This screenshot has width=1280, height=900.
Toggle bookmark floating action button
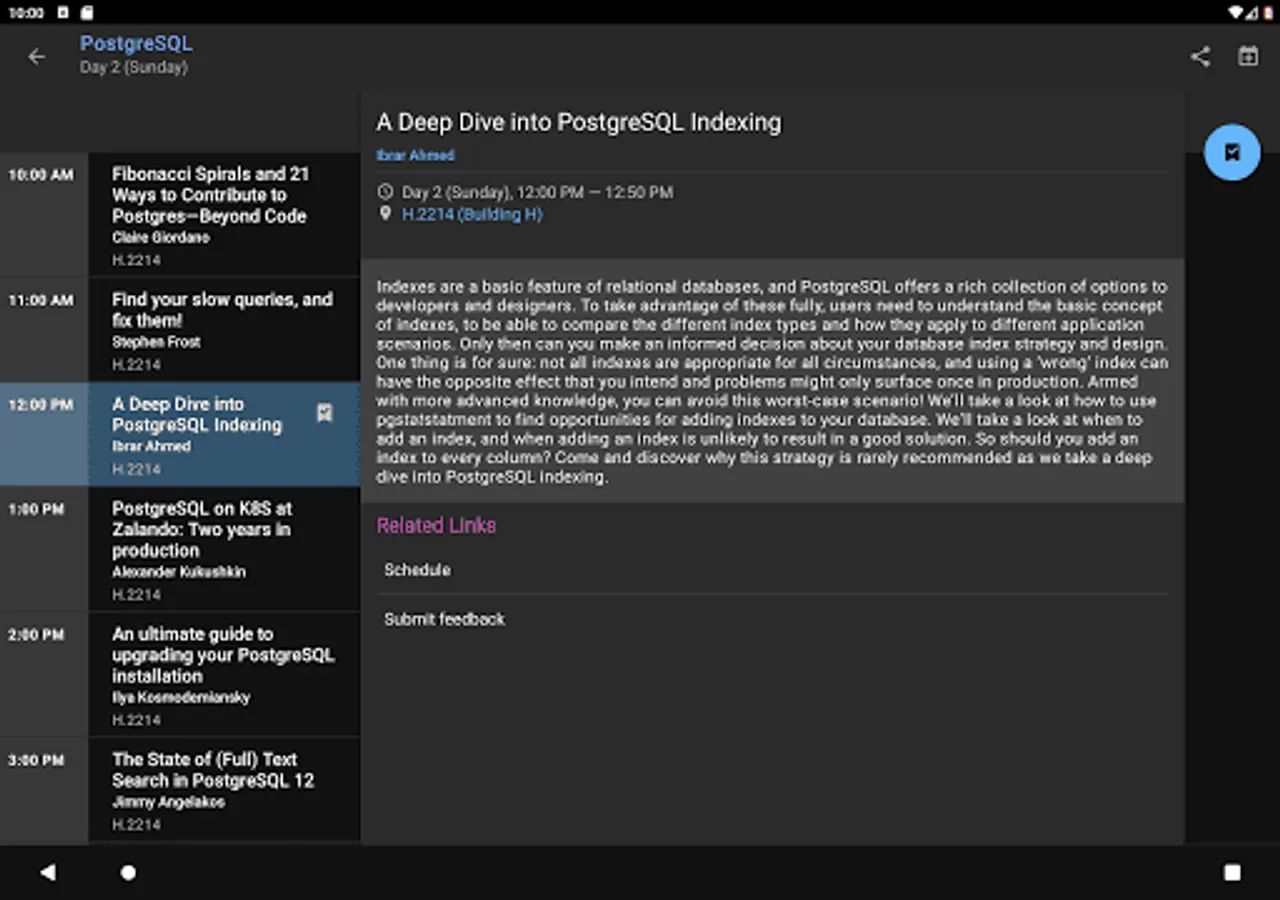1232,152
